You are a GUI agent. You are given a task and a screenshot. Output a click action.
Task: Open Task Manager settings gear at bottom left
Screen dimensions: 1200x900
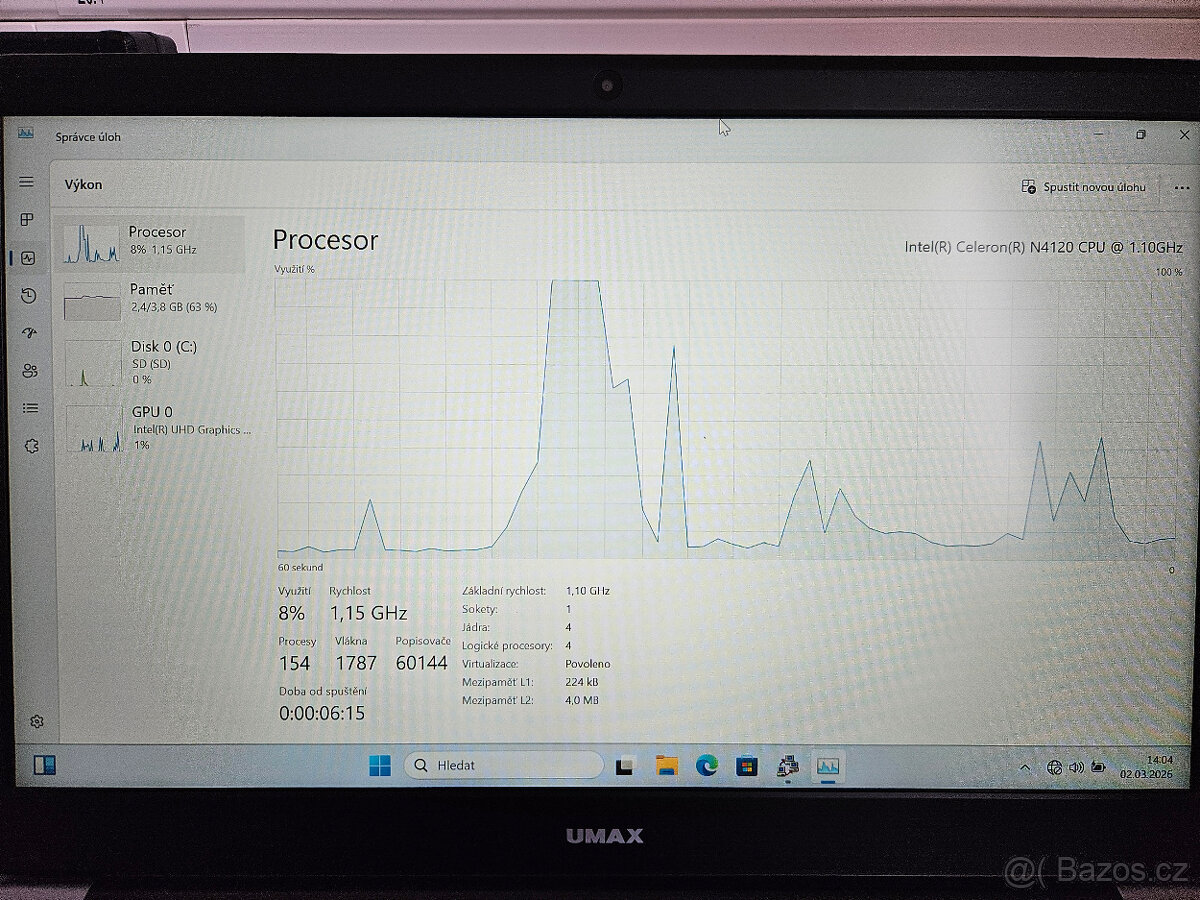click(x=37, y=721)
